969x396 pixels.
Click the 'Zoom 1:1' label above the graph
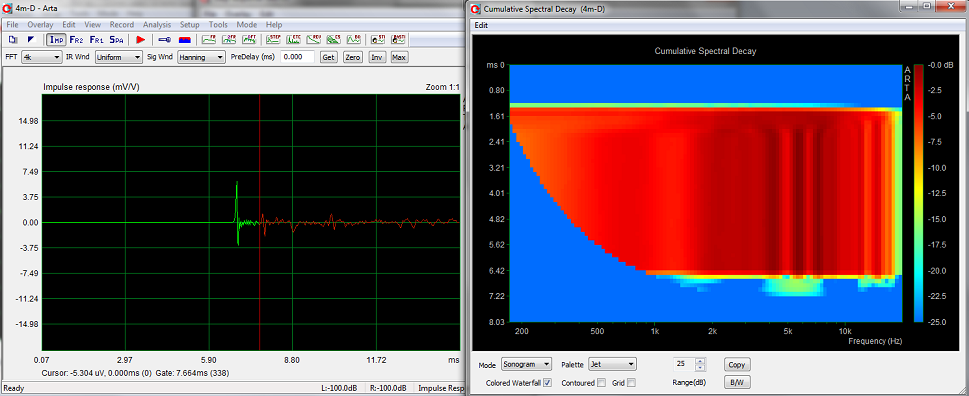click(442, 88)
